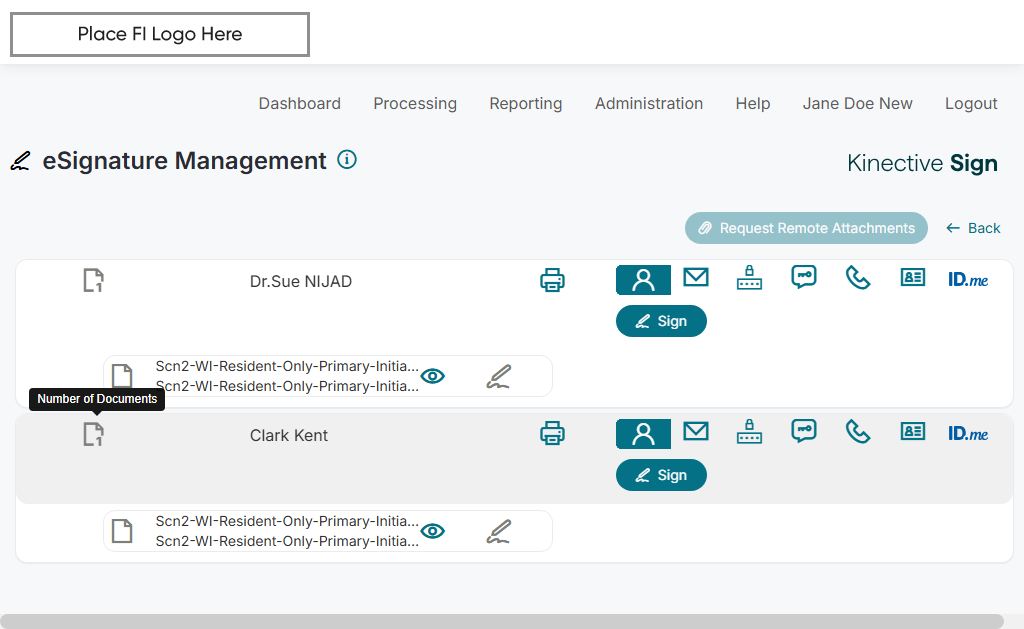The height and width of the screenshot is (629, 1024).
Task: Click the print icon for Dr.Sue NIJAD
Action: (x=552, y=280)
